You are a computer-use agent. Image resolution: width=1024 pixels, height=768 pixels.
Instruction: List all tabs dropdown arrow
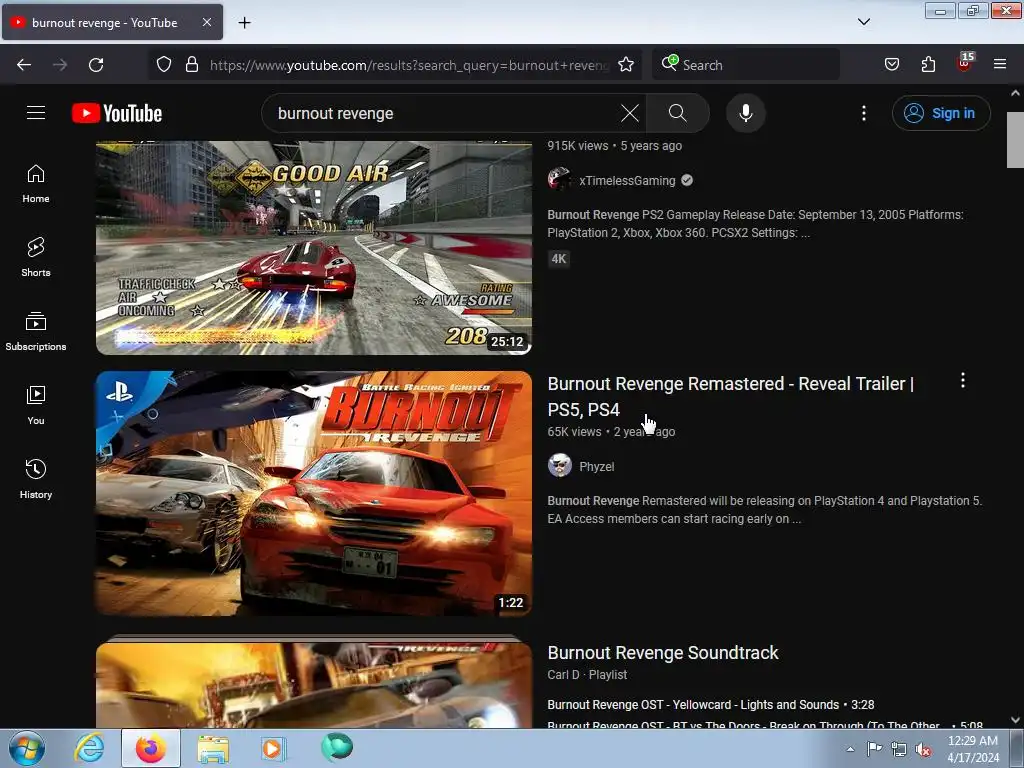863,22
